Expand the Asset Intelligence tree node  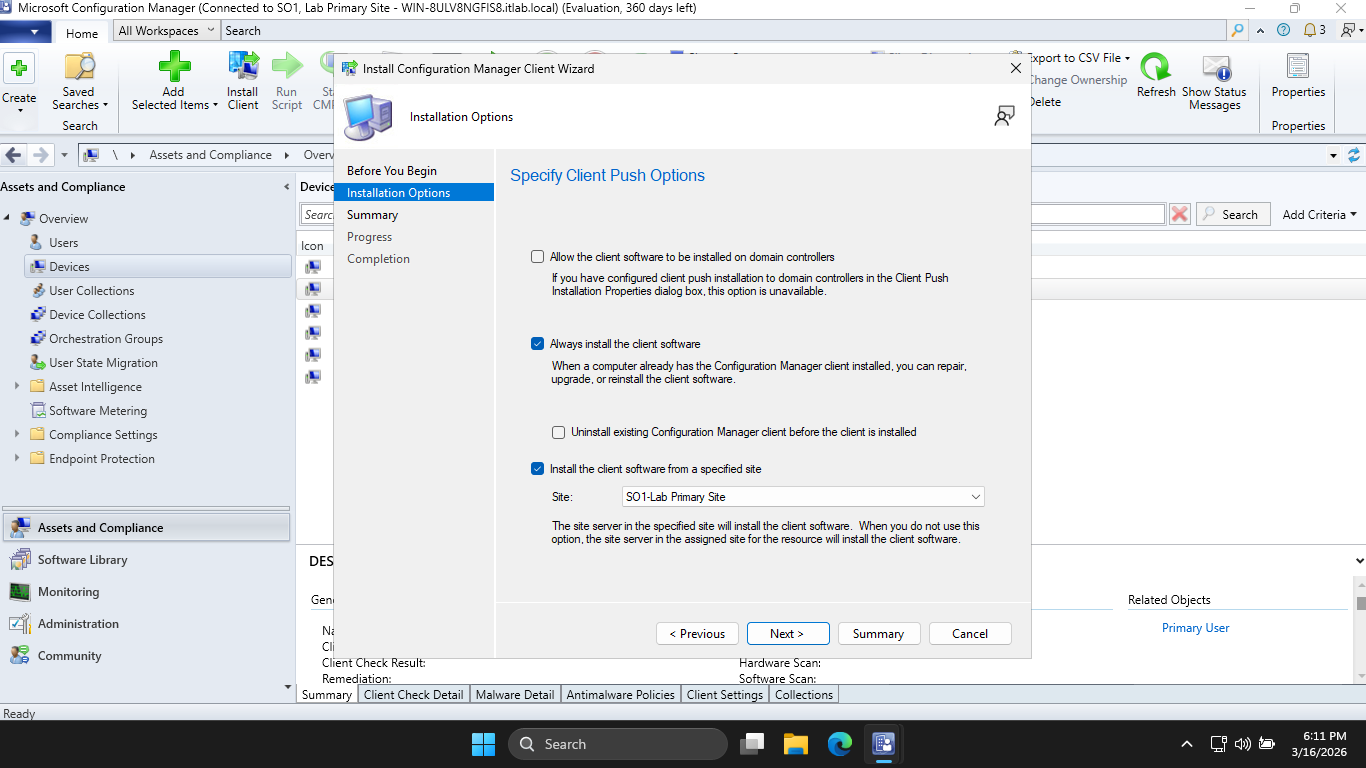tap(17, 387)
